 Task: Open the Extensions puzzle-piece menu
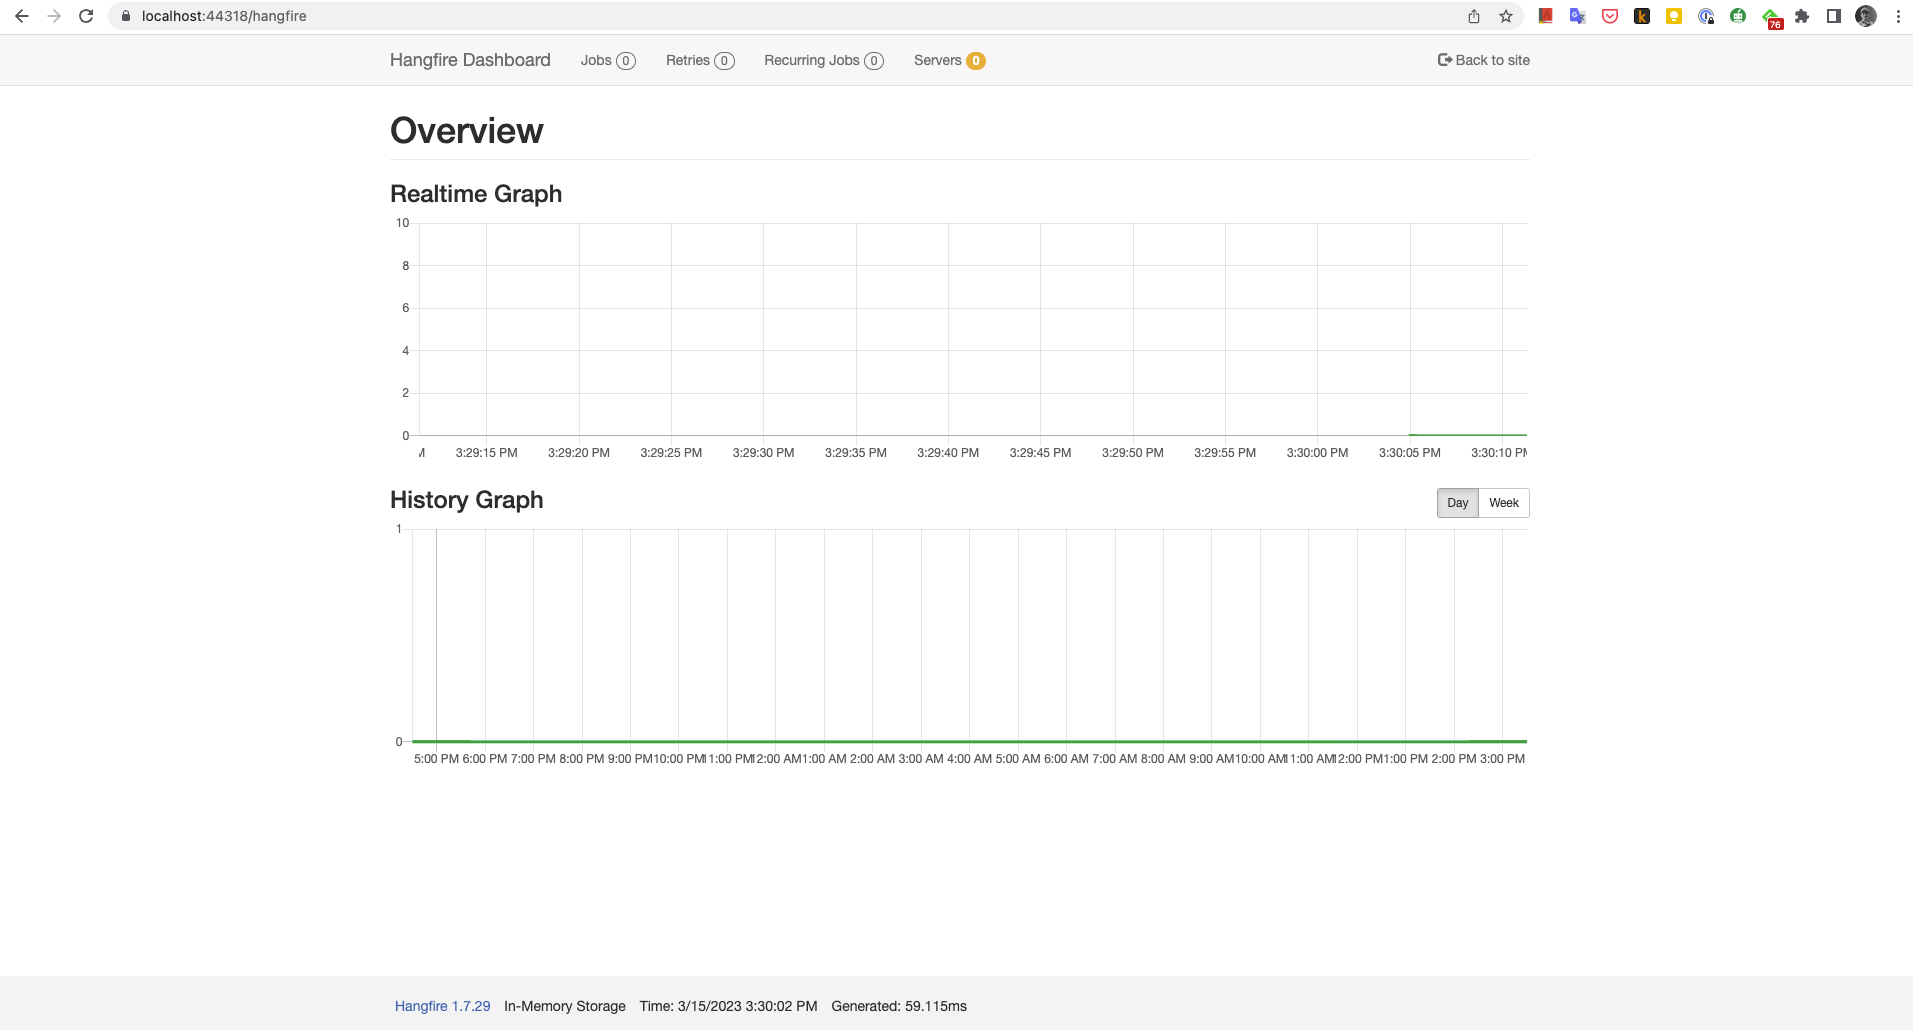pyautogui.click(x=1802, y=16)
